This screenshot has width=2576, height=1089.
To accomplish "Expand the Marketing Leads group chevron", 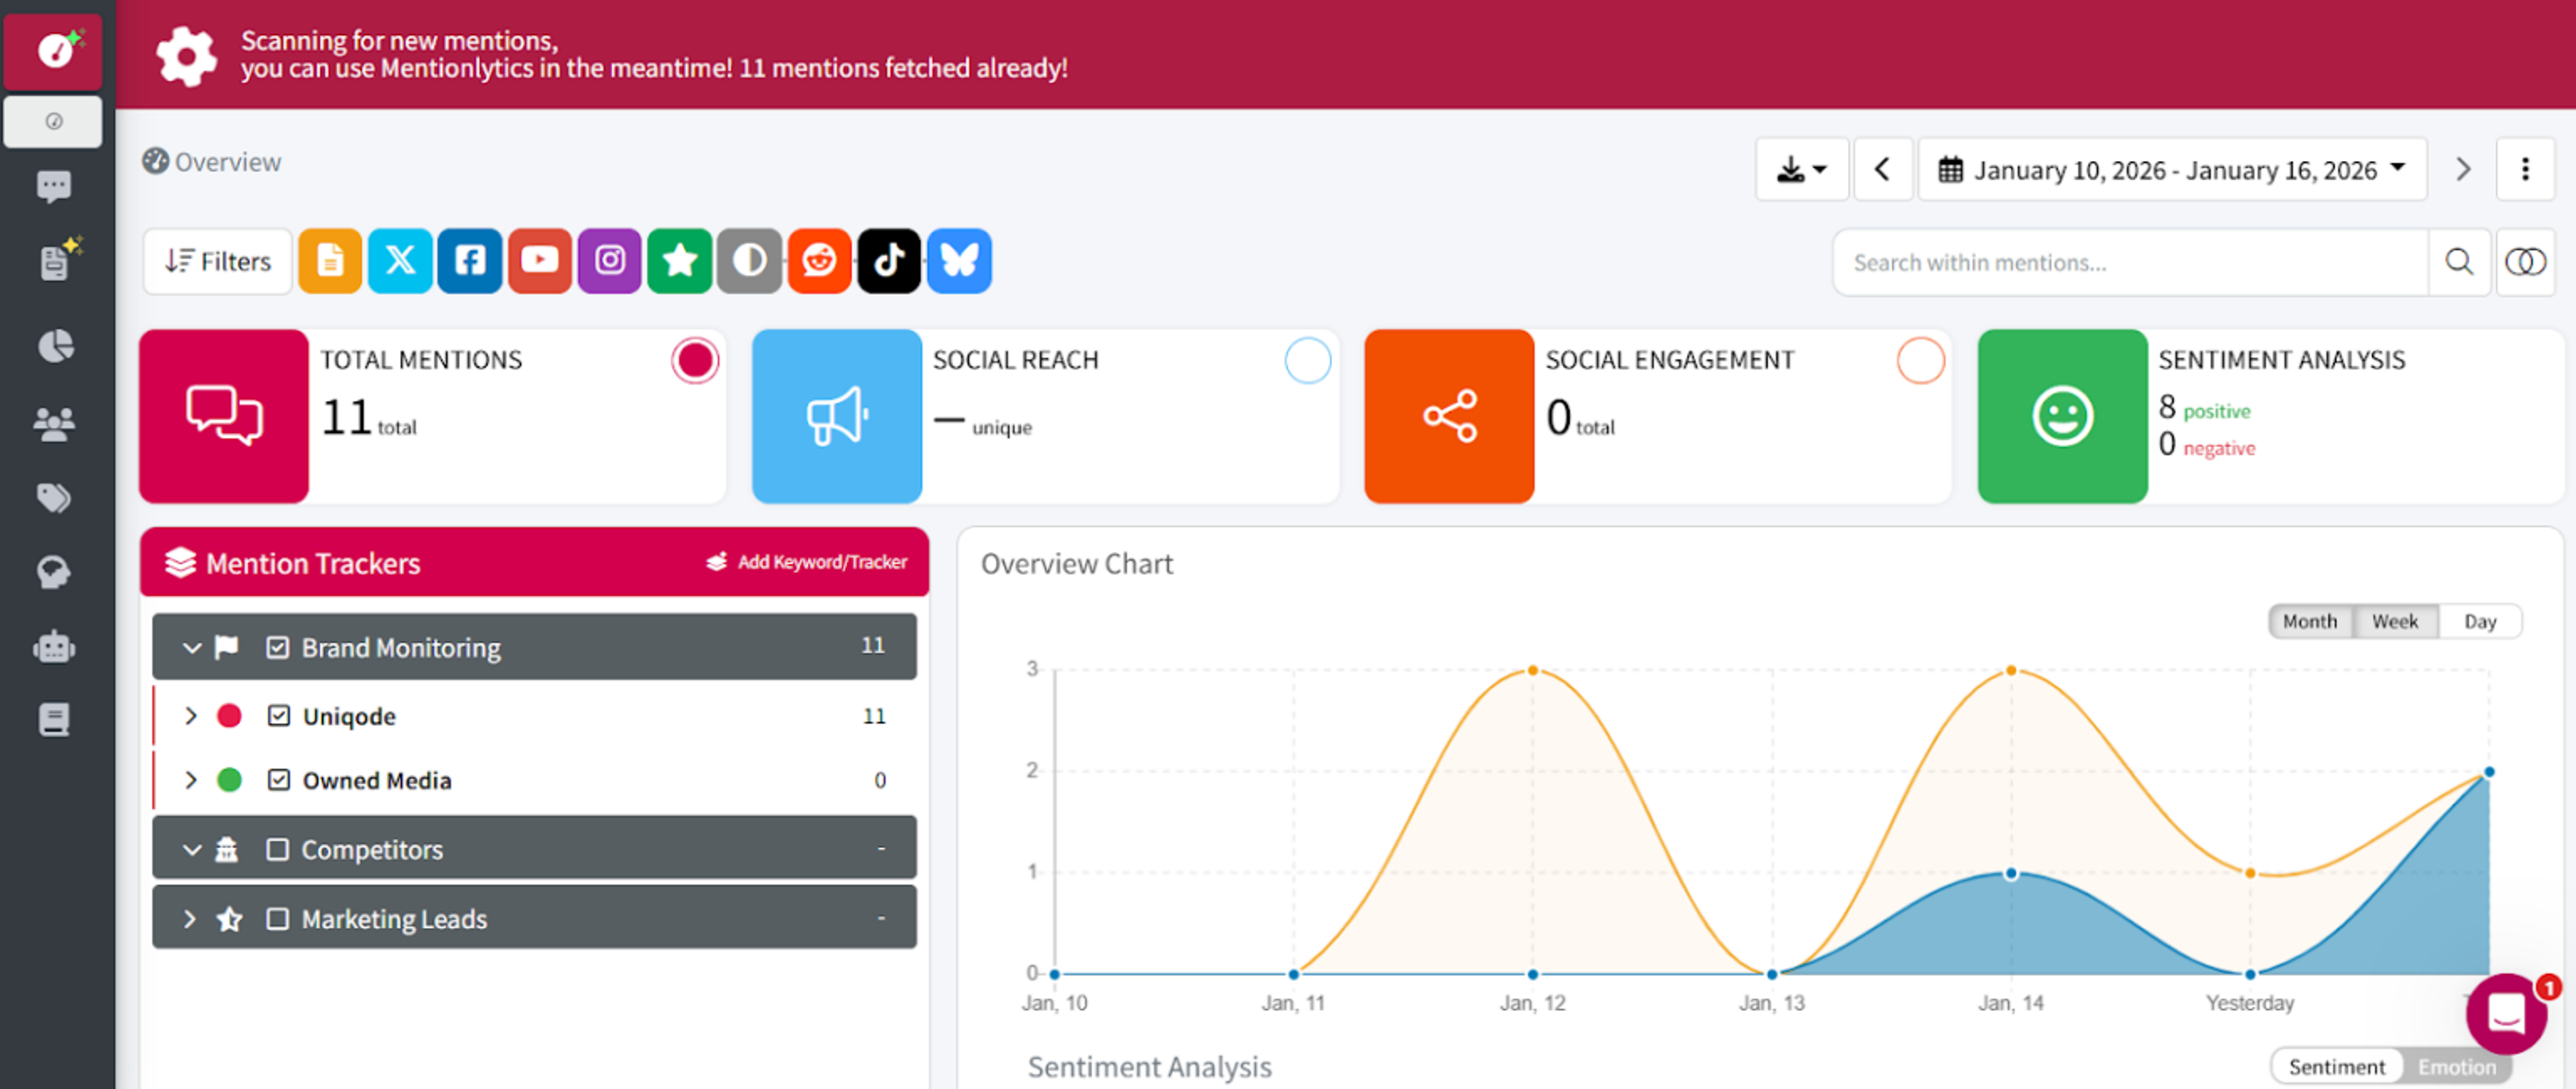I will pyautogui.click(x=190, y=918).
